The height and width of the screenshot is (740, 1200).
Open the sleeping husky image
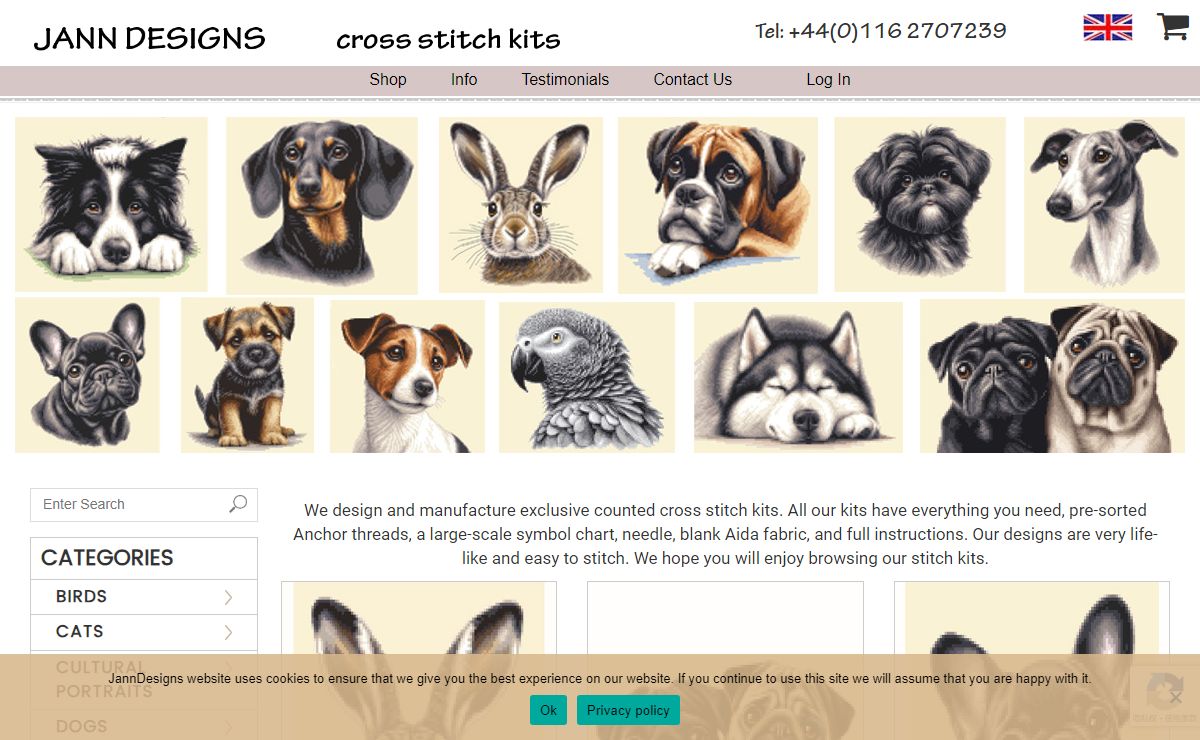coord(798,377)
